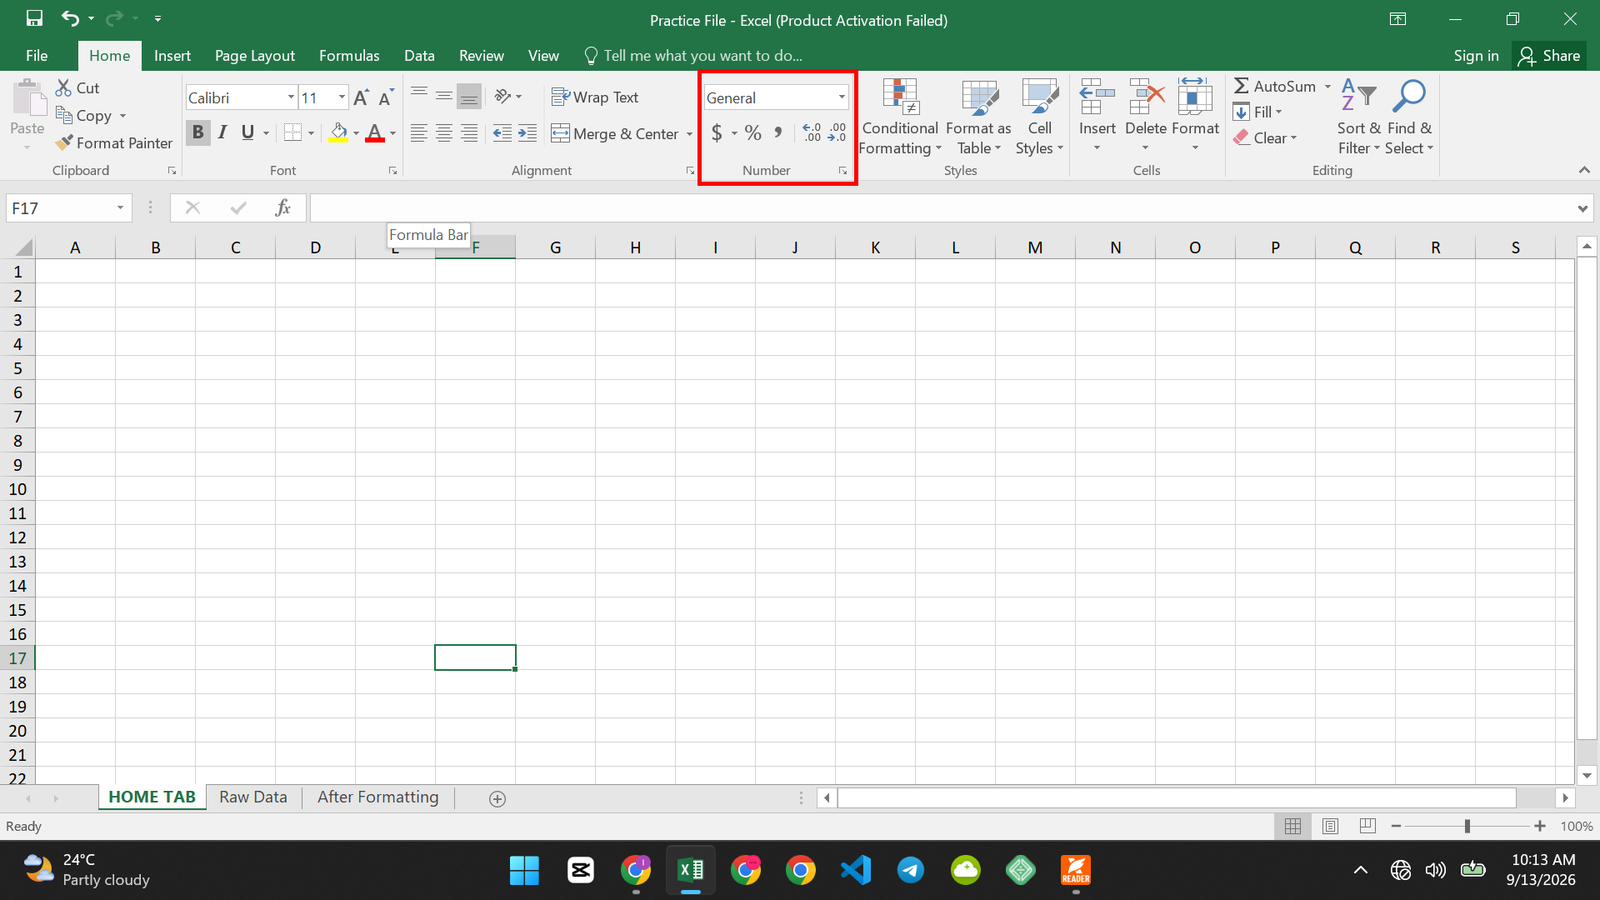Expand the font size dropdown

(x=342, y=98)
